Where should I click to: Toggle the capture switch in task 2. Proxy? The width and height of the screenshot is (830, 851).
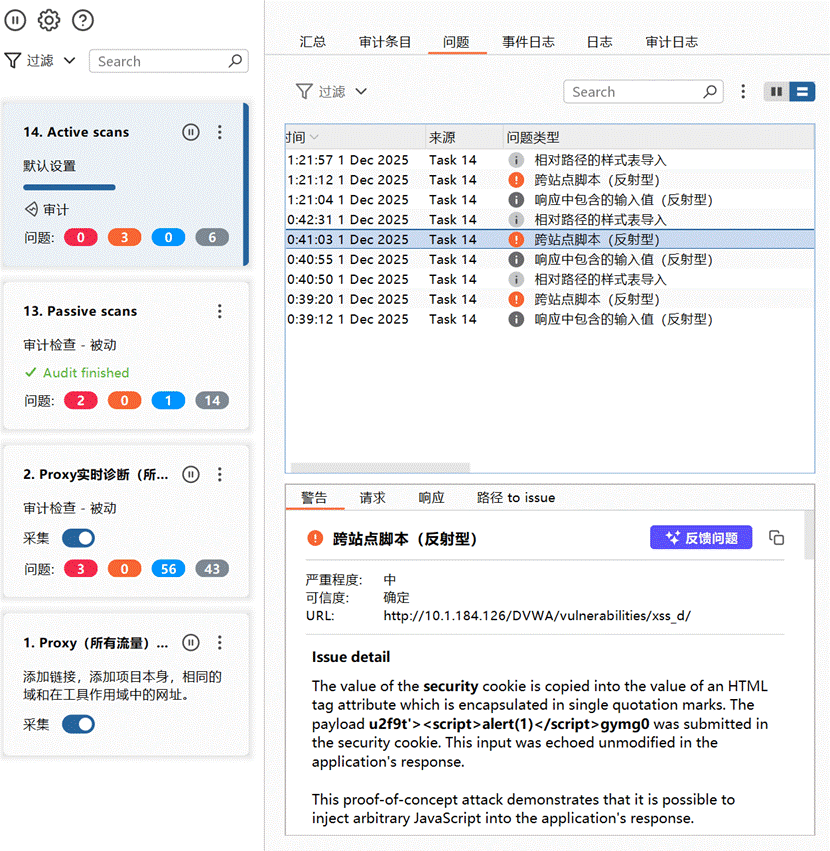point(78,538)
